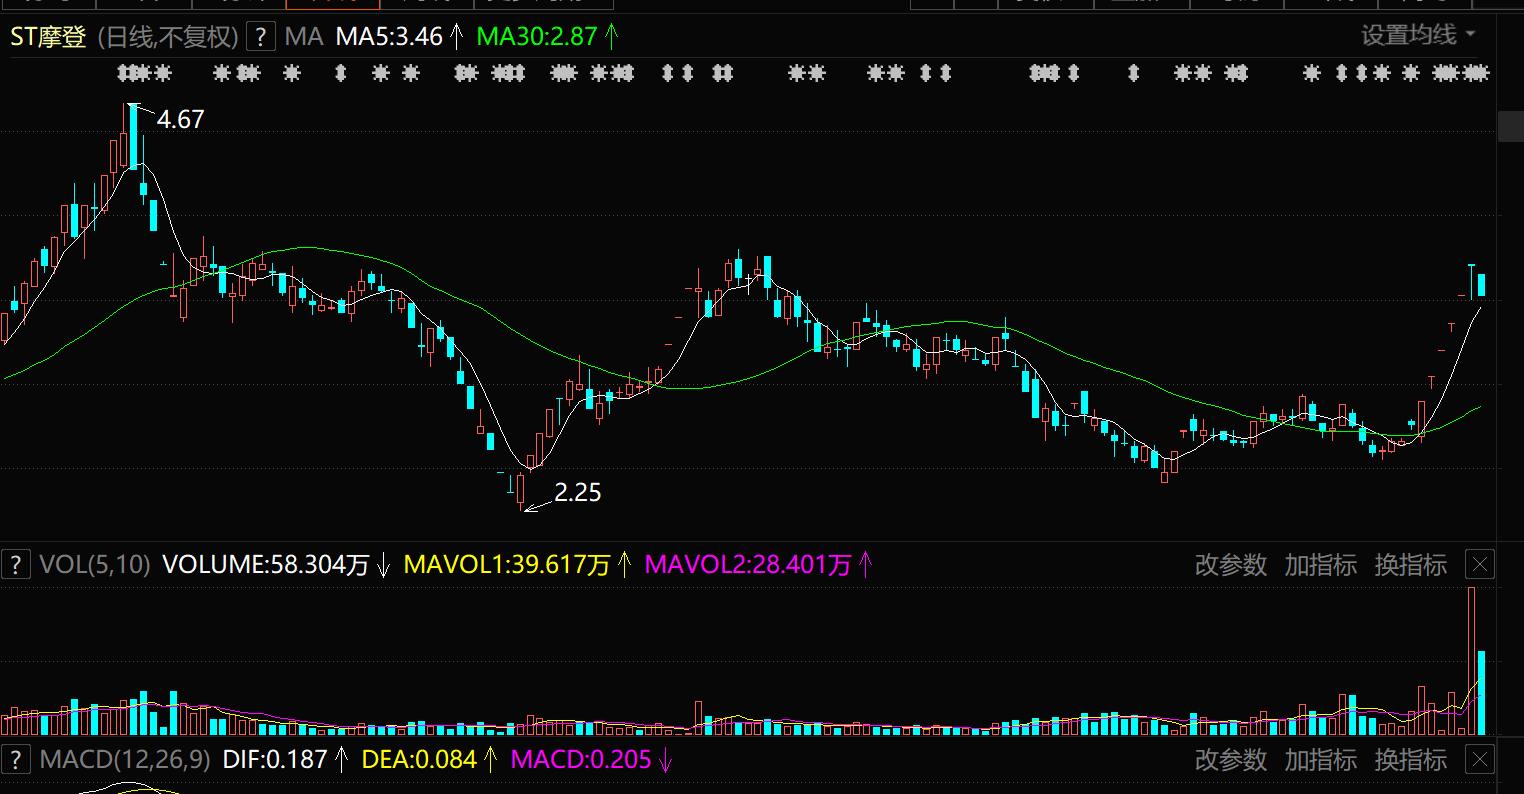Click the MACD indicator help icon

pos(15,759)
